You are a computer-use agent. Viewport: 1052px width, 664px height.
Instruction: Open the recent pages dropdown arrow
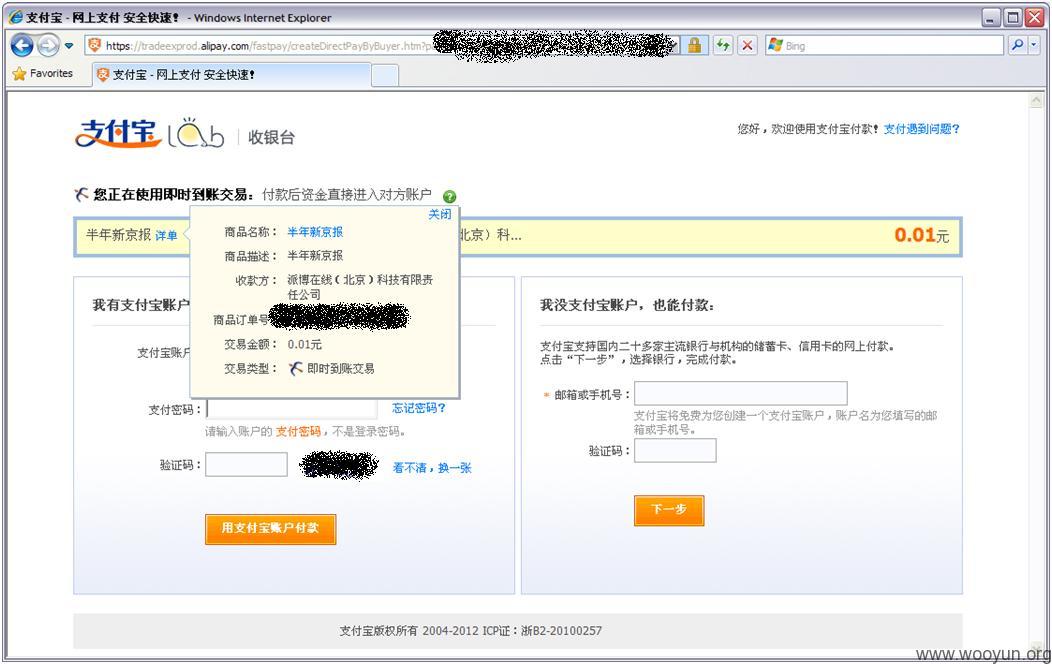pyautogui.click(x=69, y=46)
